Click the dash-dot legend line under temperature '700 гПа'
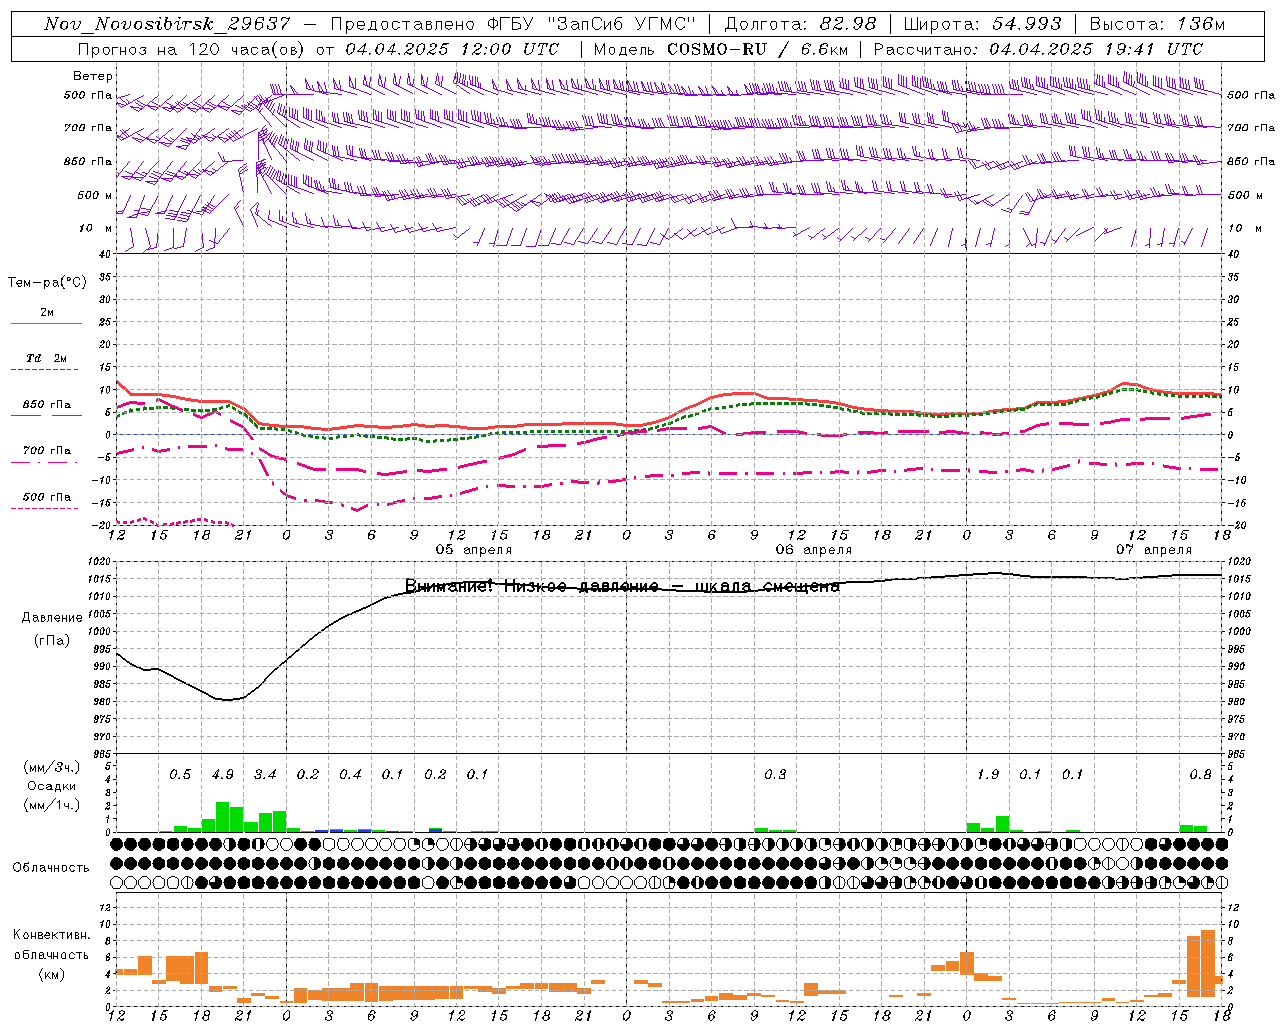1280x1024 pixels. point(45,463)
